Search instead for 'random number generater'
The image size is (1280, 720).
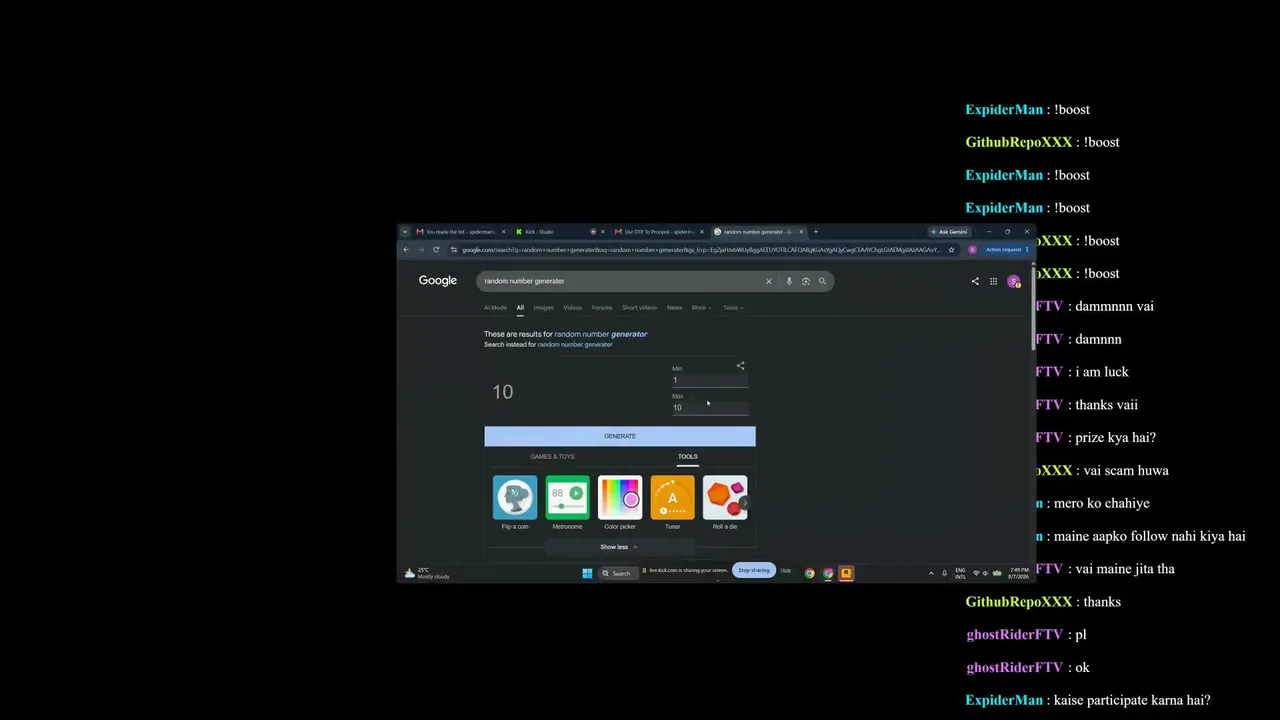tap(575, 344)
